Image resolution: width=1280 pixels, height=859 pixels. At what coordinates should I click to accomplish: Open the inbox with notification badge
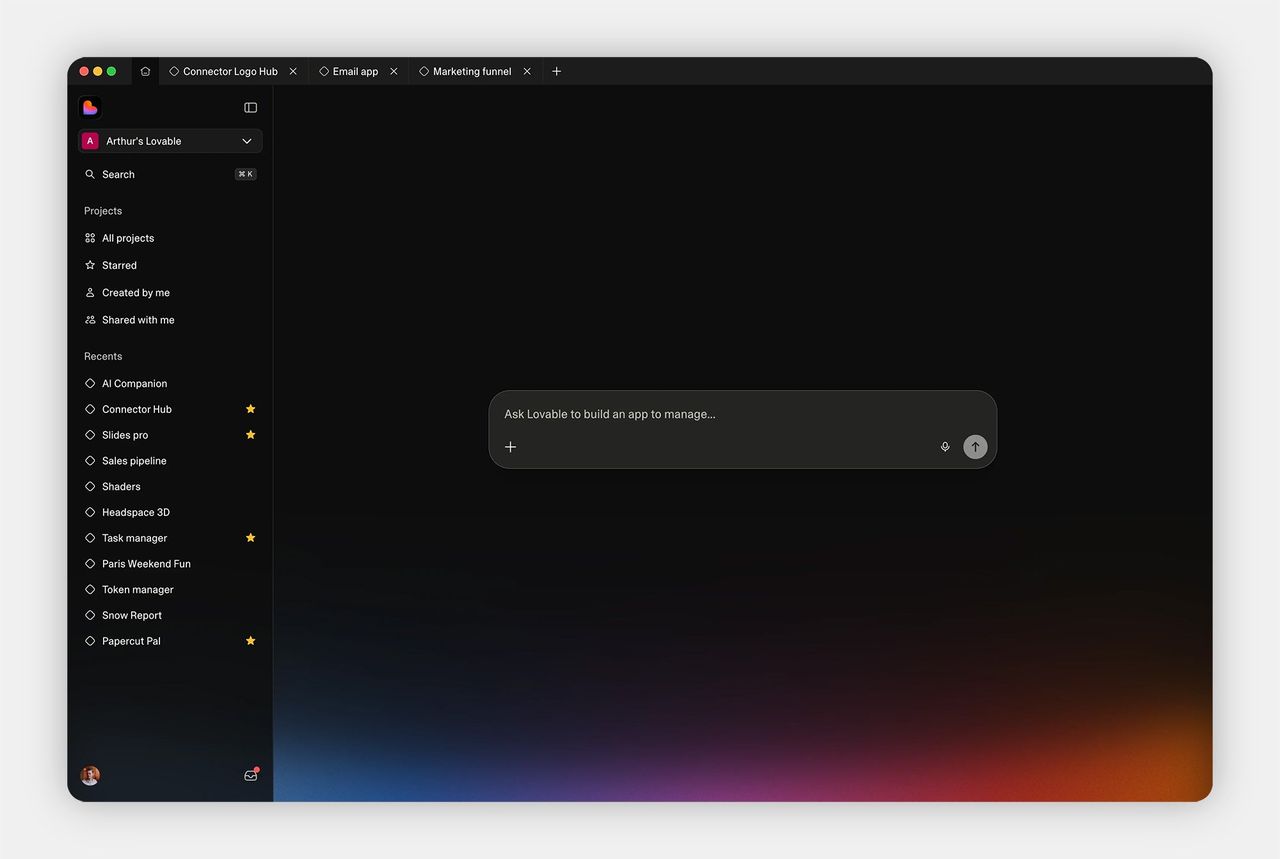coord(250,775)
